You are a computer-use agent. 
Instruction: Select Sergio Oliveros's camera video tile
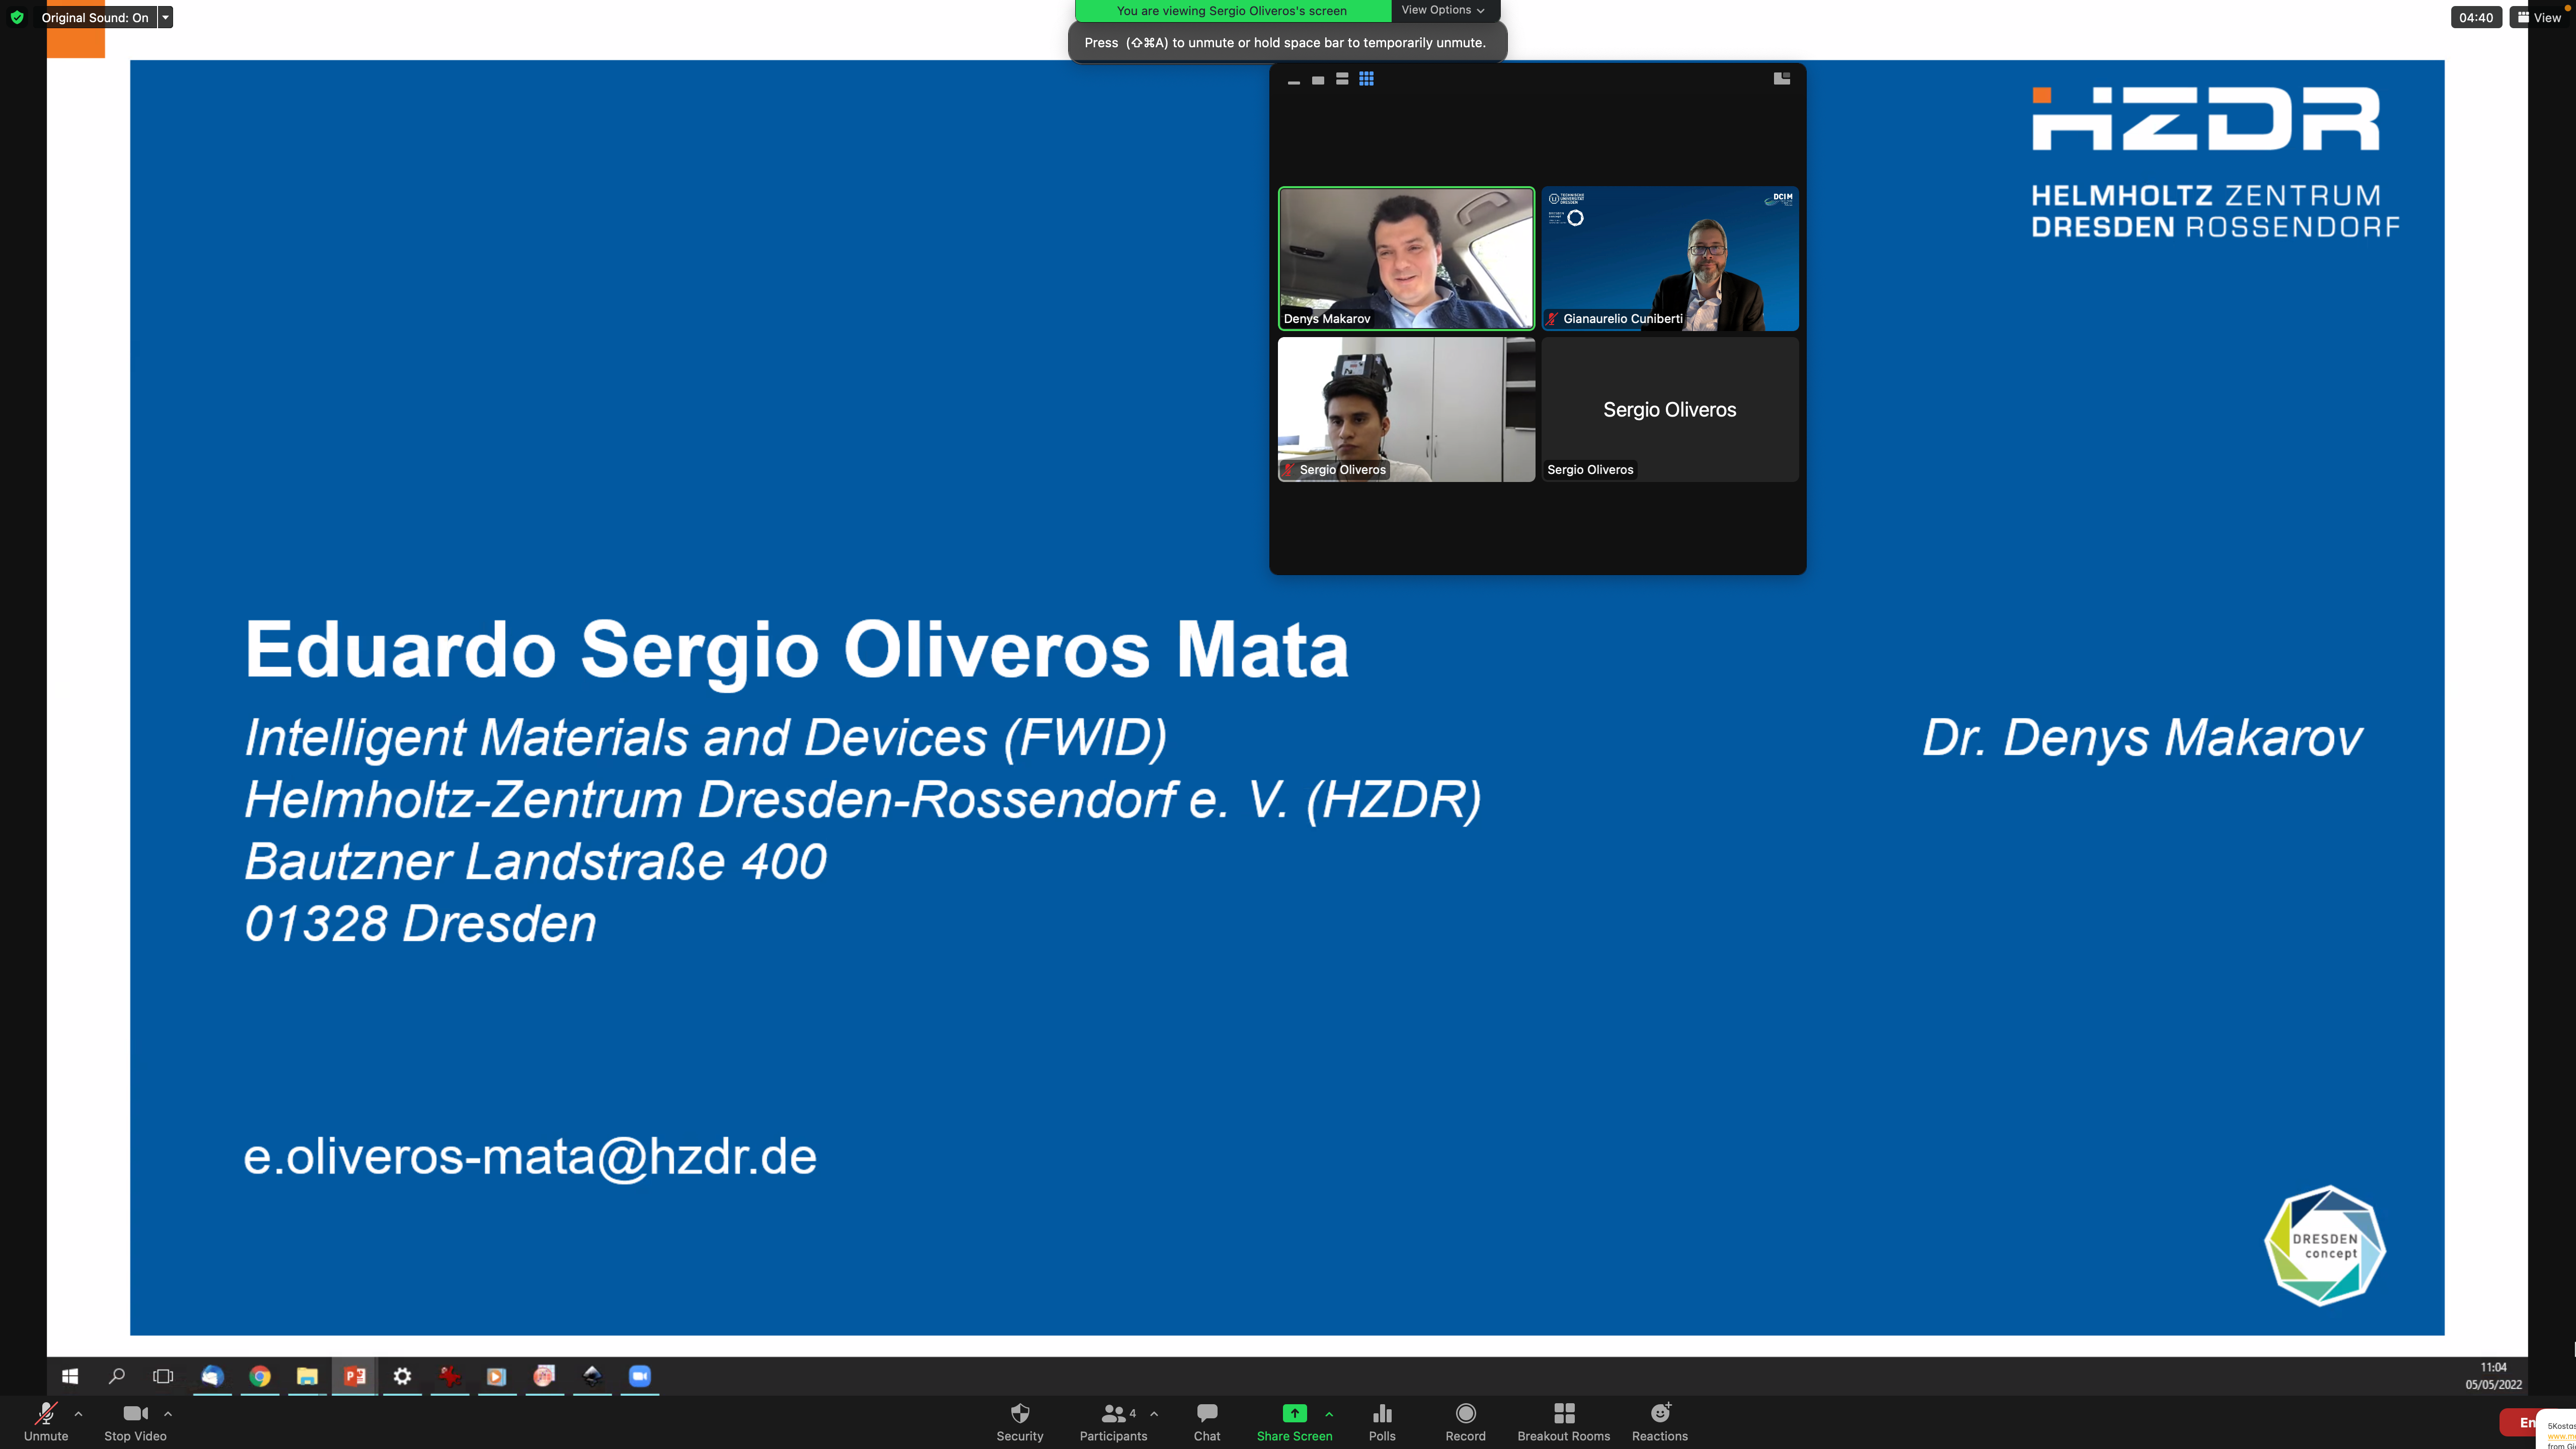(1406, 409)
